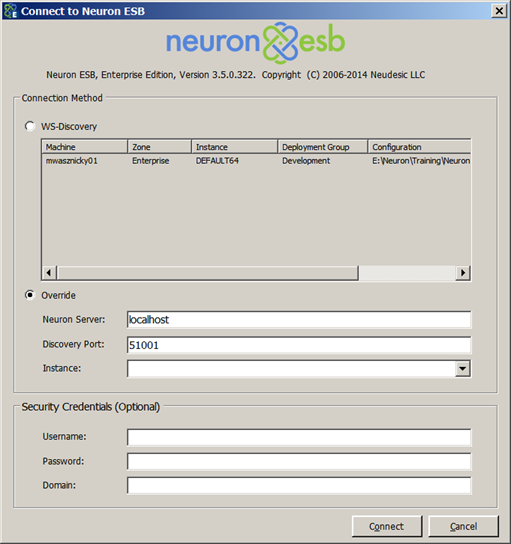Viewport: 511px width, 544px height.
Task: Click the Password input field
Action: tap(299, 461)
